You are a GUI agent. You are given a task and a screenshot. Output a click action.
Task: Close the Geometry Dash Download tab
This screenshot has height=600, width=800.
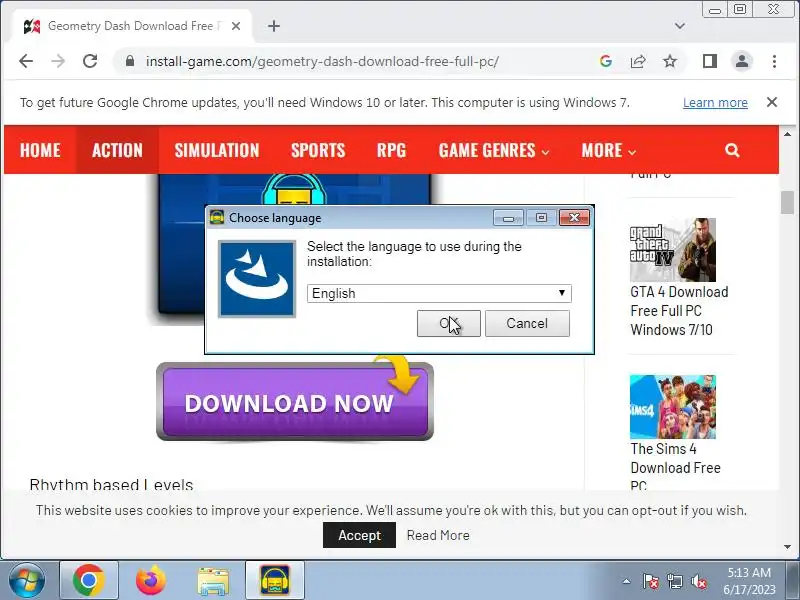pyautogui.click(x=236, y=26)
